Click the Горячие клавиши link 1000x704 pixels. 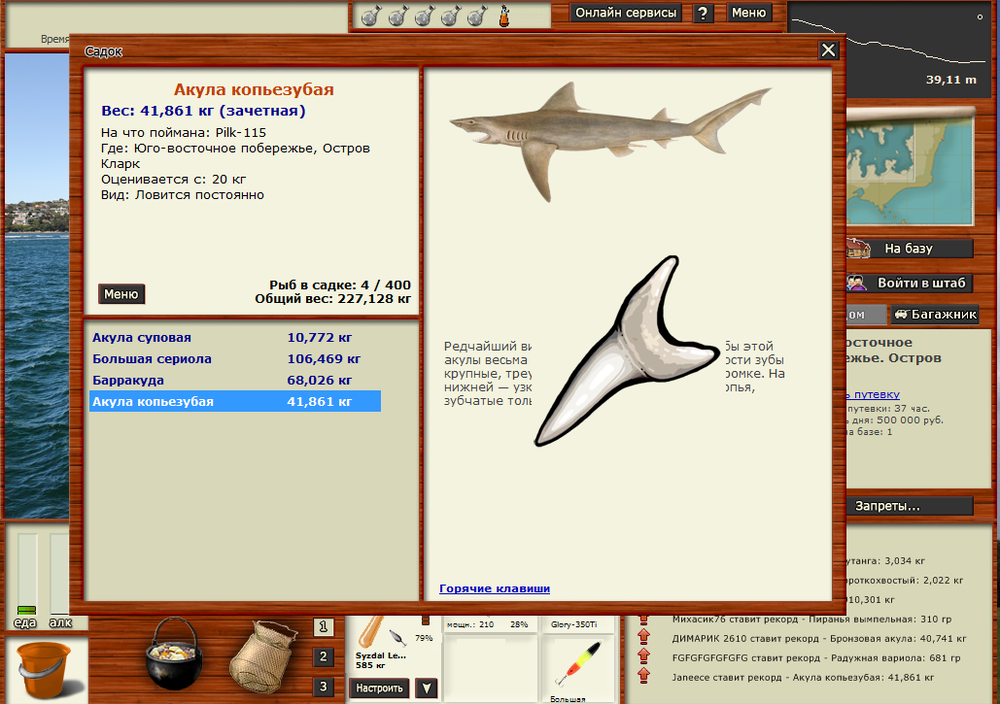[x=494, y=589]
